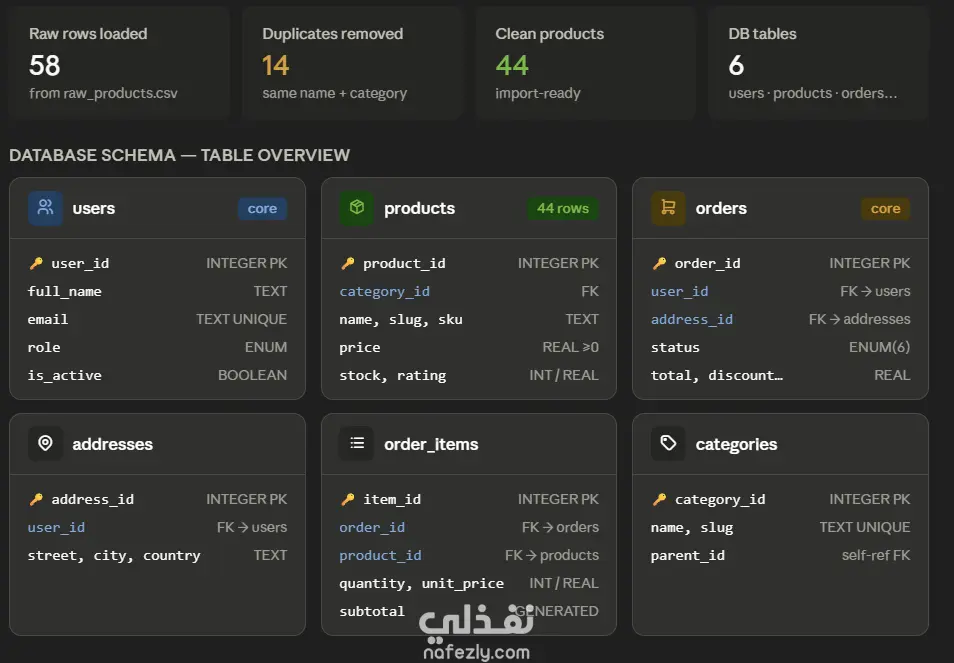Select the Clean products stat card
Viewport: 954px width, 663px height.
pos(585,63)
